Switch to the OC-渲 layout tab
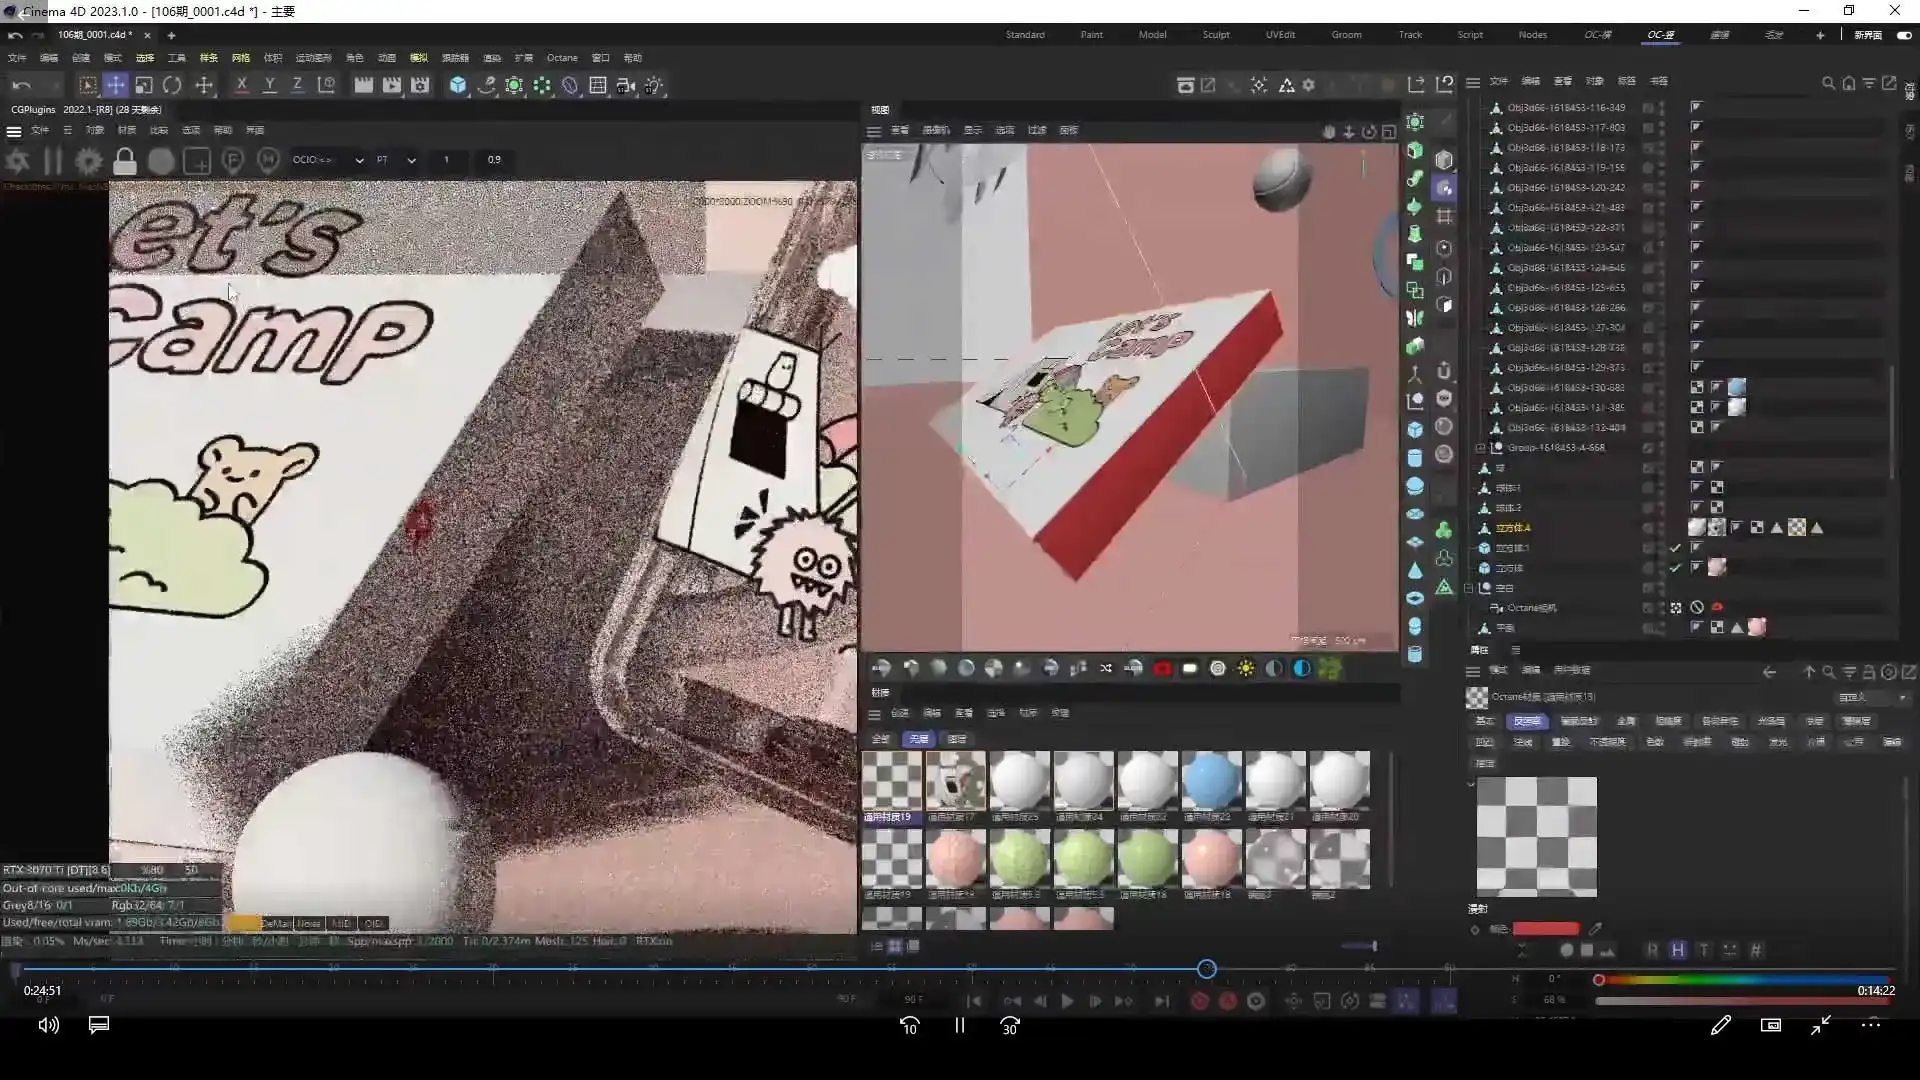Screen dimensions: 1920x1080 pyautogui.click(x=1660, y=34)
